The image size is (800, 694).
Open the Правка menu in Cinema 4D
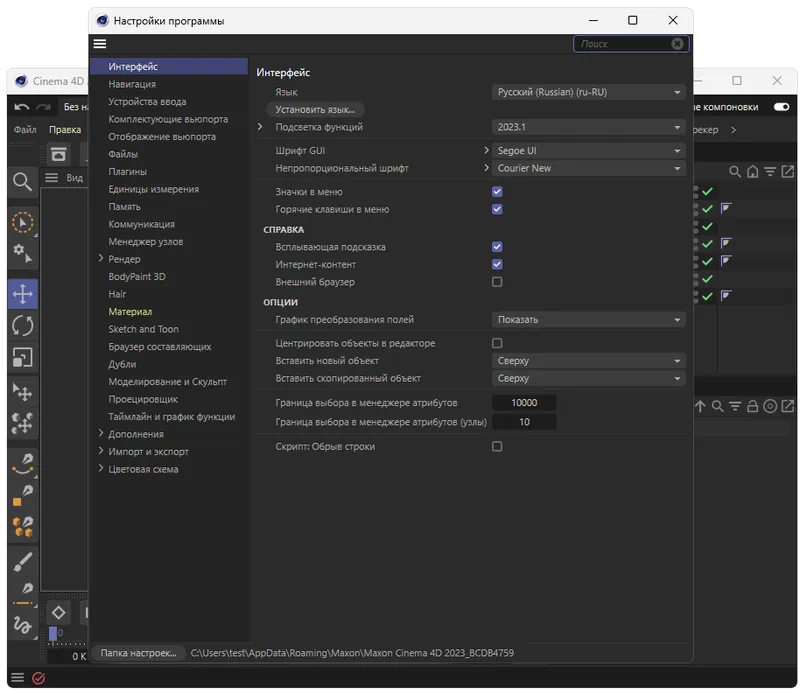65,130
